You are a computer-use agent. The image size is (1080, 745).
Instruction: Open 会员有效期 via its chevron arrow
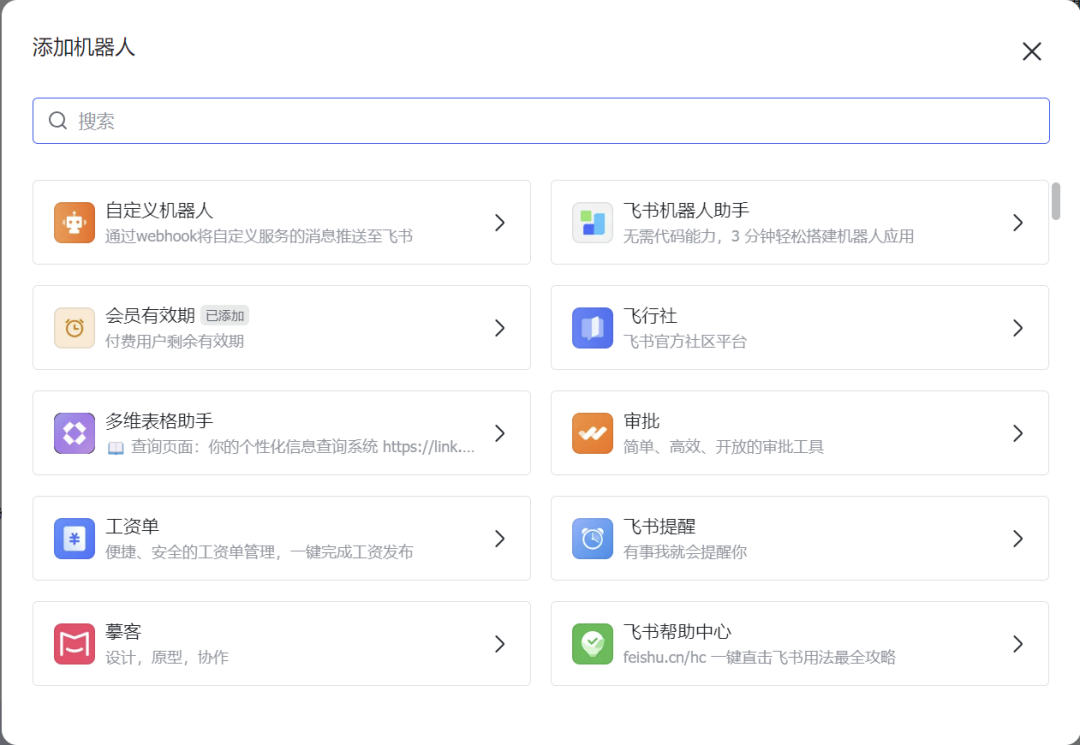(500, 328)
